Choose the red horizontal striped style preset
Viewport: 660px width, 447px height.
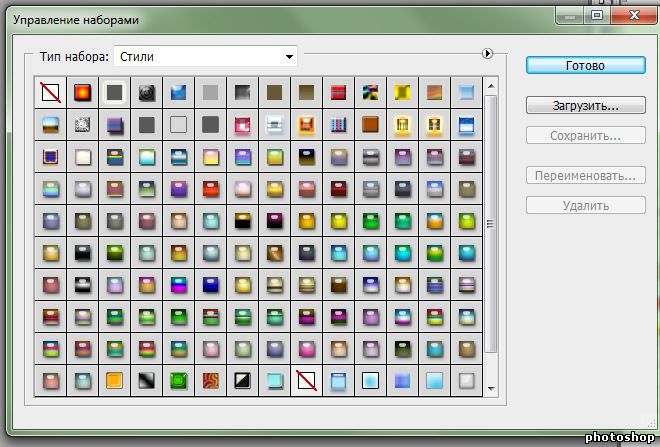(x=338, y=93)
